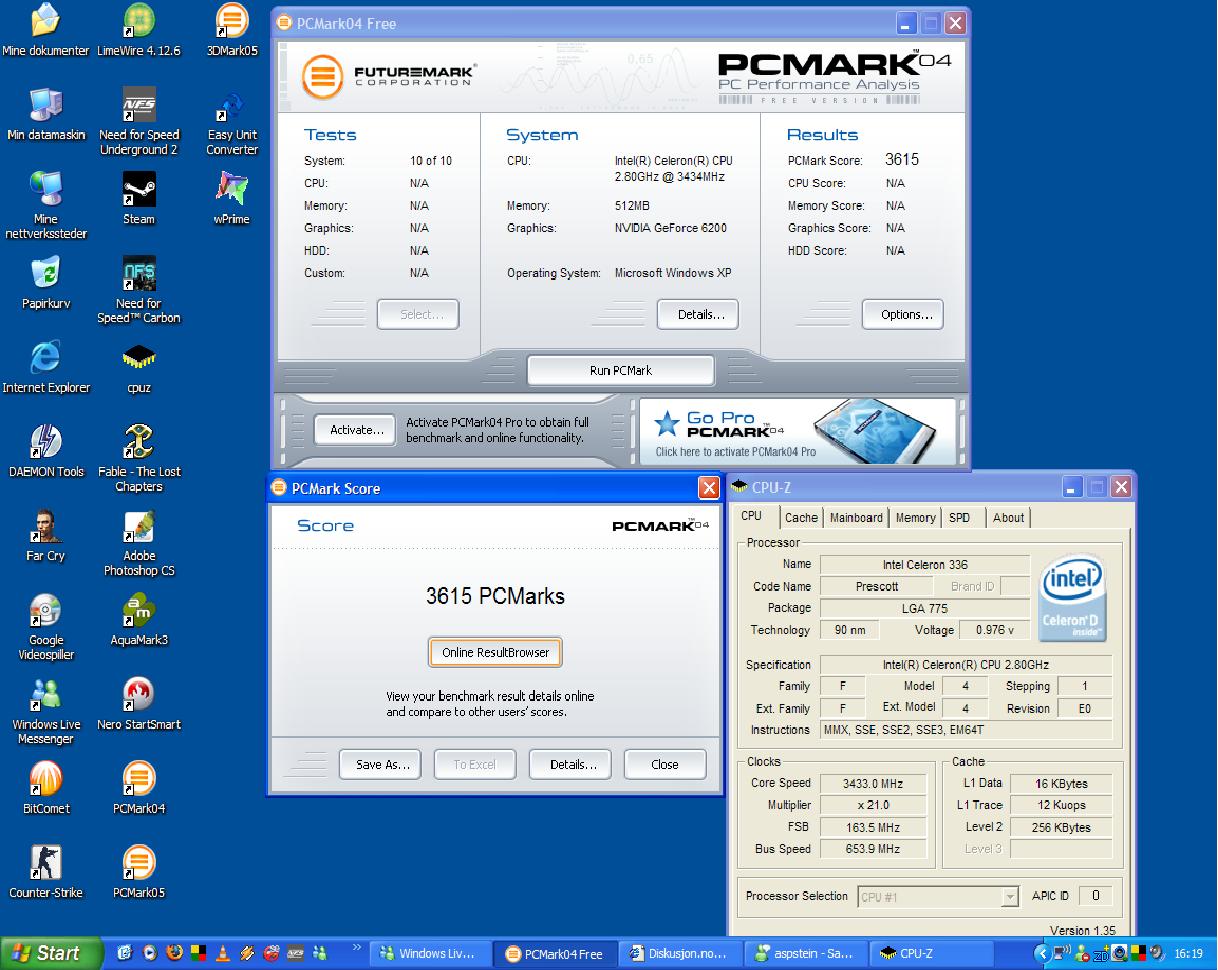Click Run PCMark button
The image size is (1218, 970).
[620, 370]
